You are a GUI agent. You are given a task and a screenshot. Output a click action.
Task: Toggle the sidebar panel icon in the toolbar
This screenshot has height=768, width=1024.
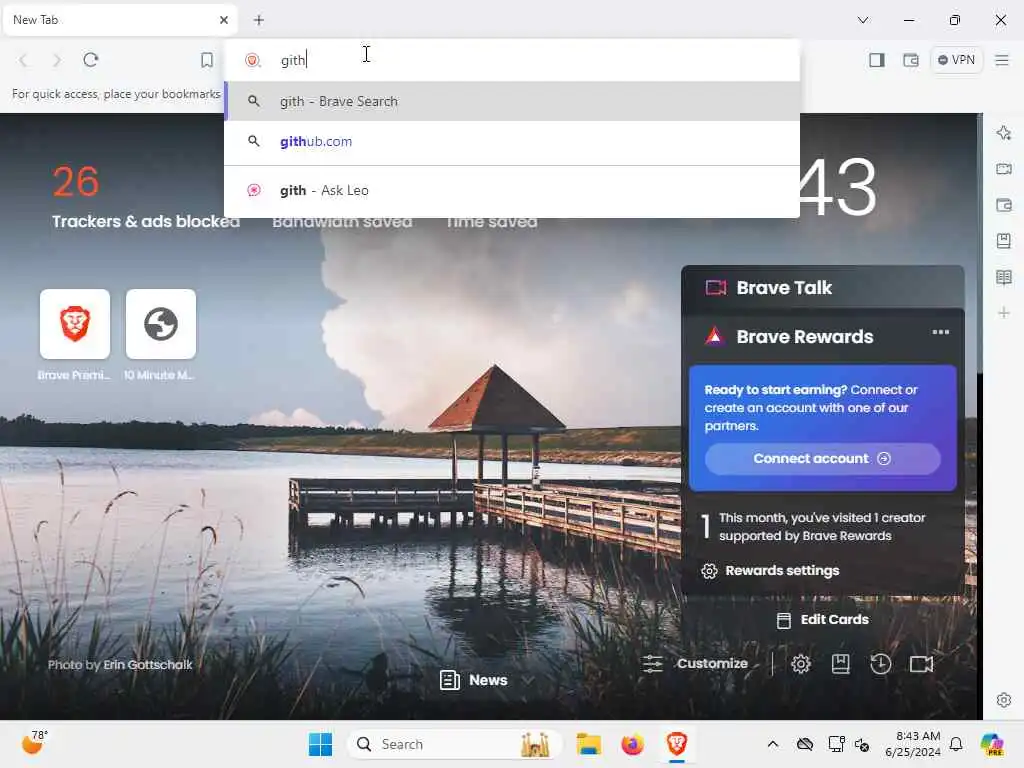click(x=877, y=60)
